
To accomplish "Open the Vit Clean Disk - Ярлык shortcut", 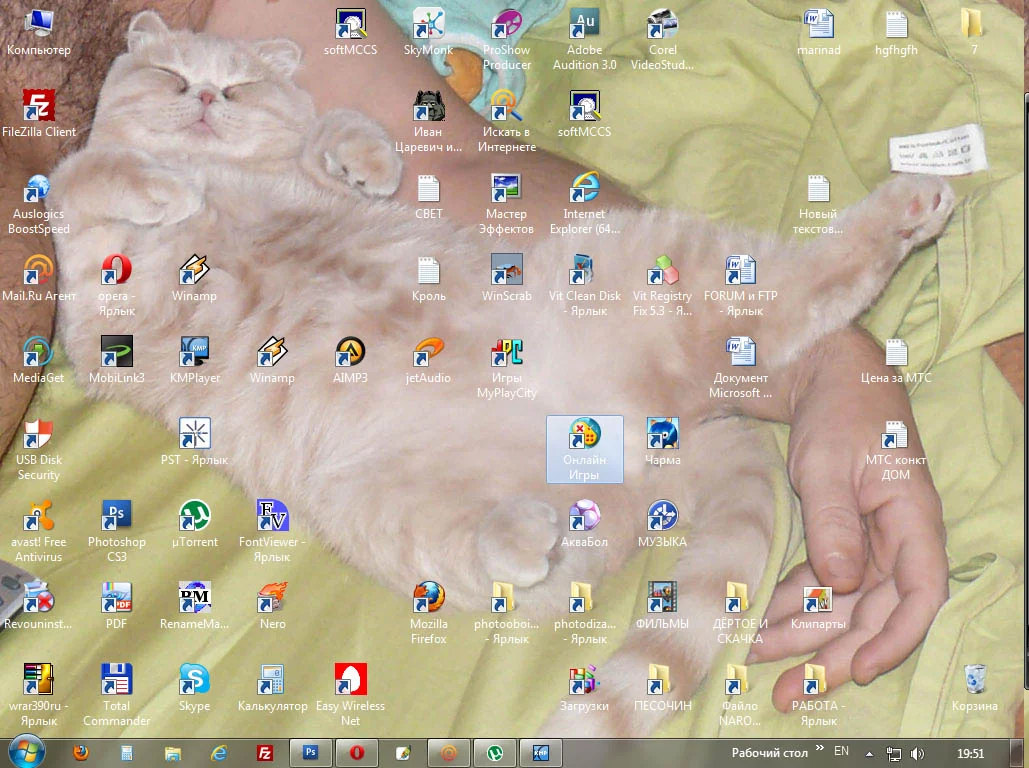I will pyautogui.click(x=584, y=286).
